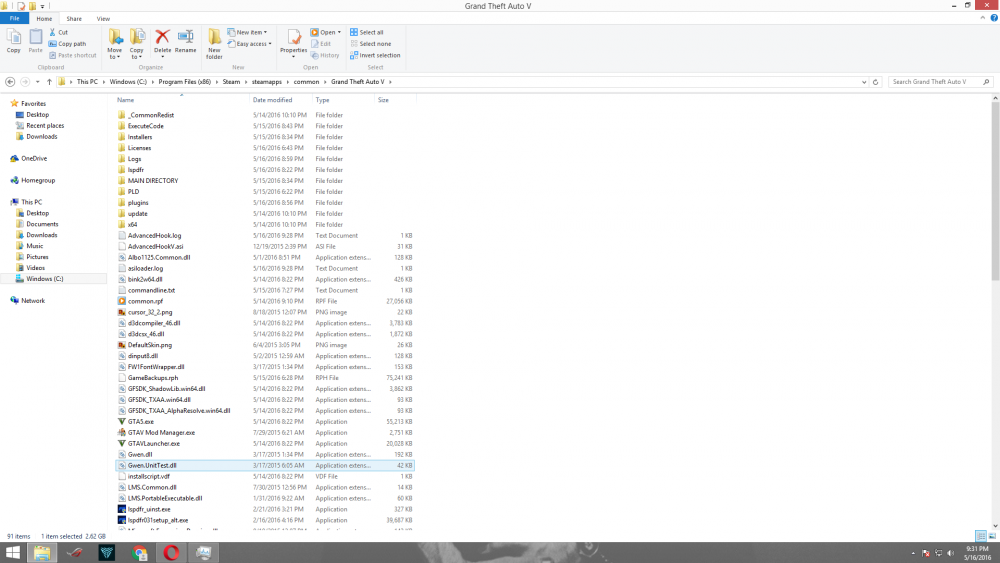The image size is (1000, 563).
Task: Click the History button in Open group
Action: pyautogui.click(x=325, y=55)
